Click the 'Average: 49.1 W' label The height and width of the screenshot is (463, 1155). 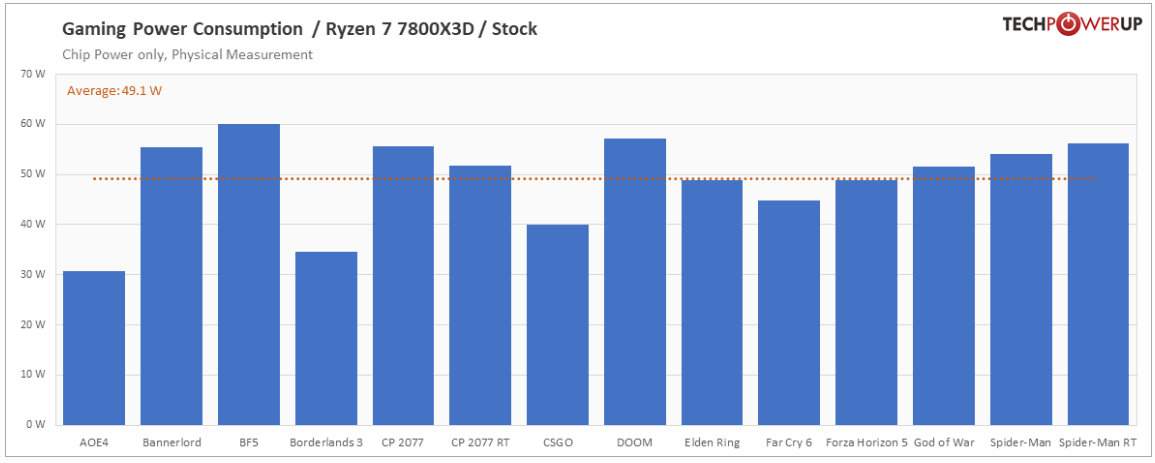tap(114, 91)
